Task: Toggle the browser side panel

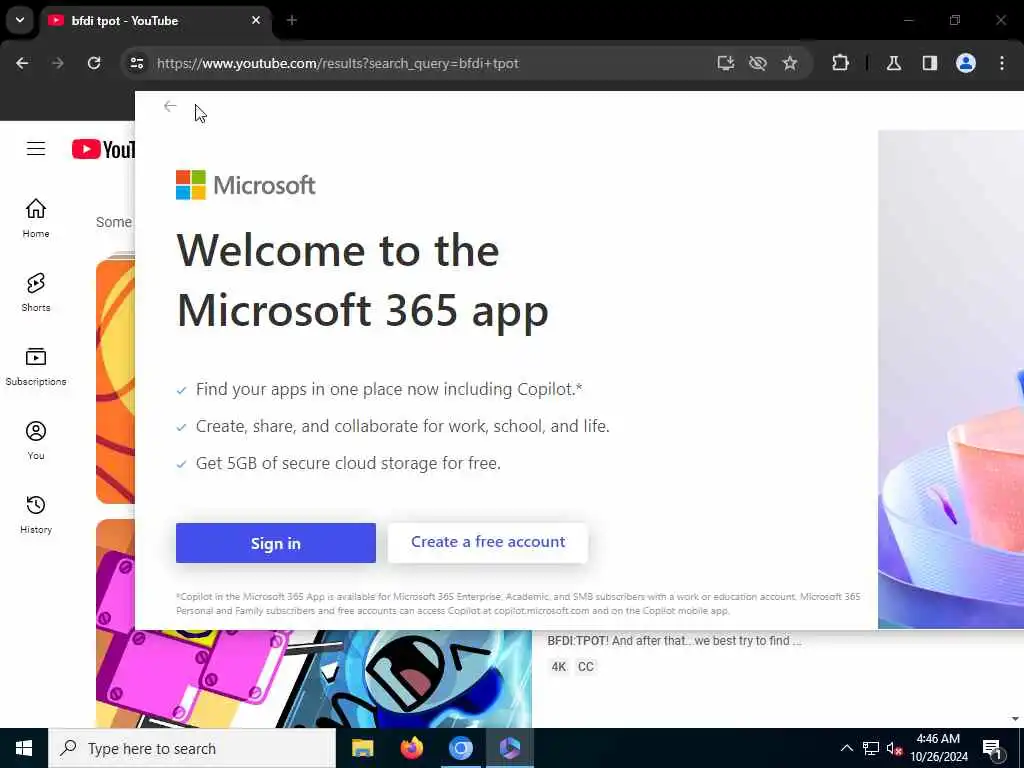Action: click(930, 63)
